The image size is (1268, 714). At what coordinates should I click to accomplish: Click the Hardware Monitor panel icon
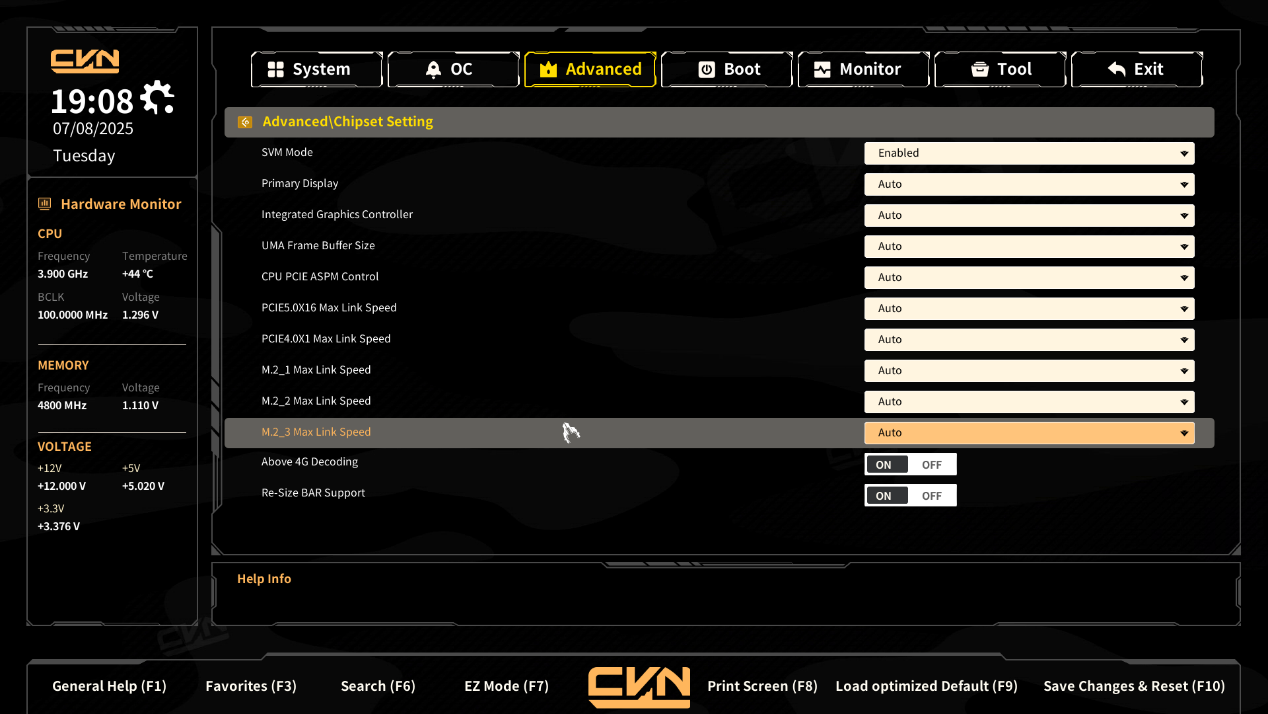(44, 204)
